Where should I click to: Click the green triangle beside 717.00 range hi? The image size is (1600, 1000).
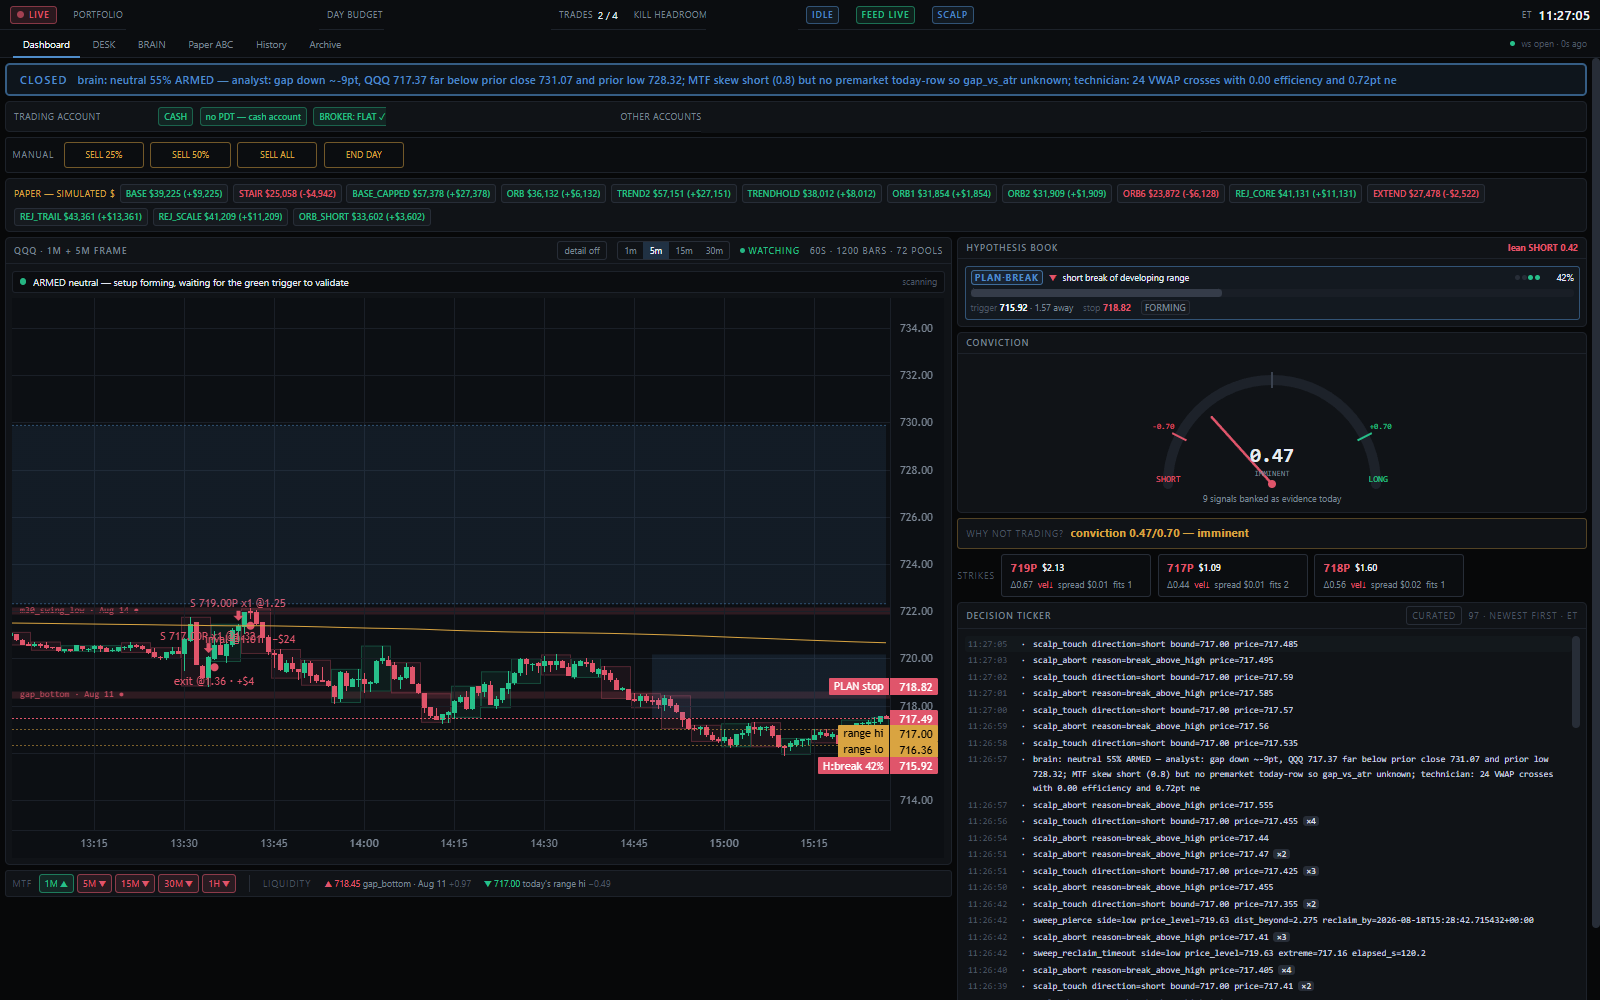[487, 884]
